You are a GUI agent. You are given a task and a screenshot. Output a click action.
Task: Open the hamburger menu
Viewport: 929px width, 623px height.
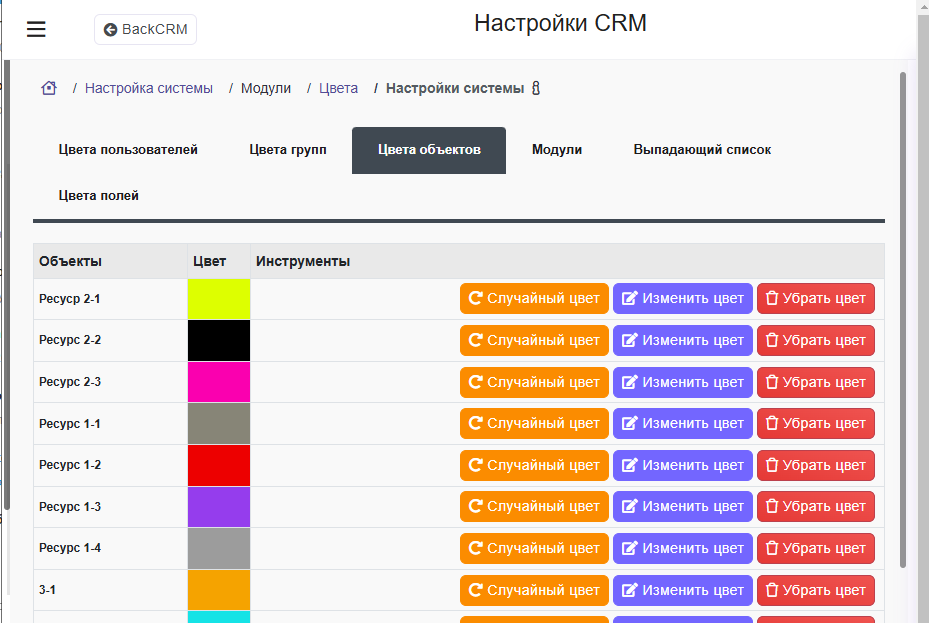36,29
